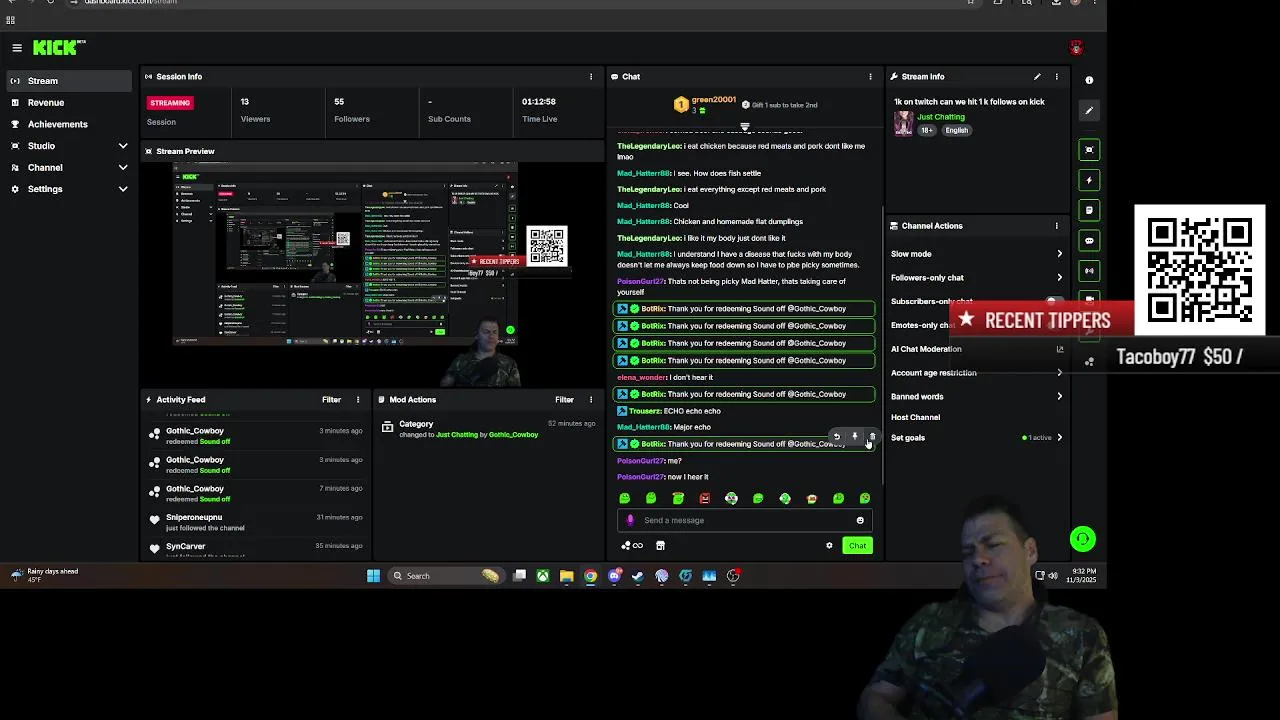Open chat settings gear icon
Screen dimensions: 1280x720
[829, 545]
